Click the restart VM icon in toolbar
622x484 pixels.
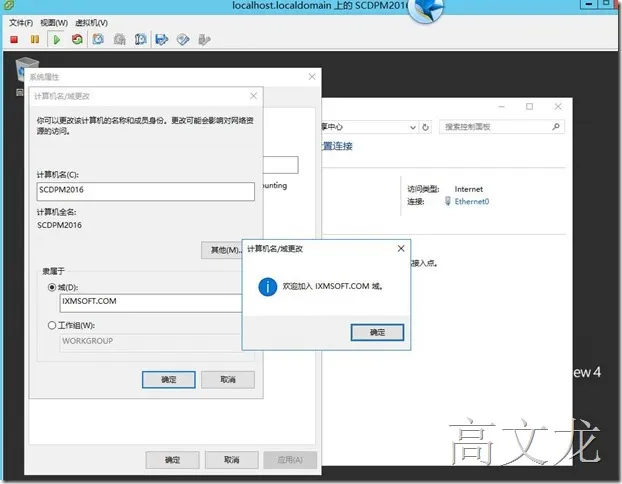point(77,39)
